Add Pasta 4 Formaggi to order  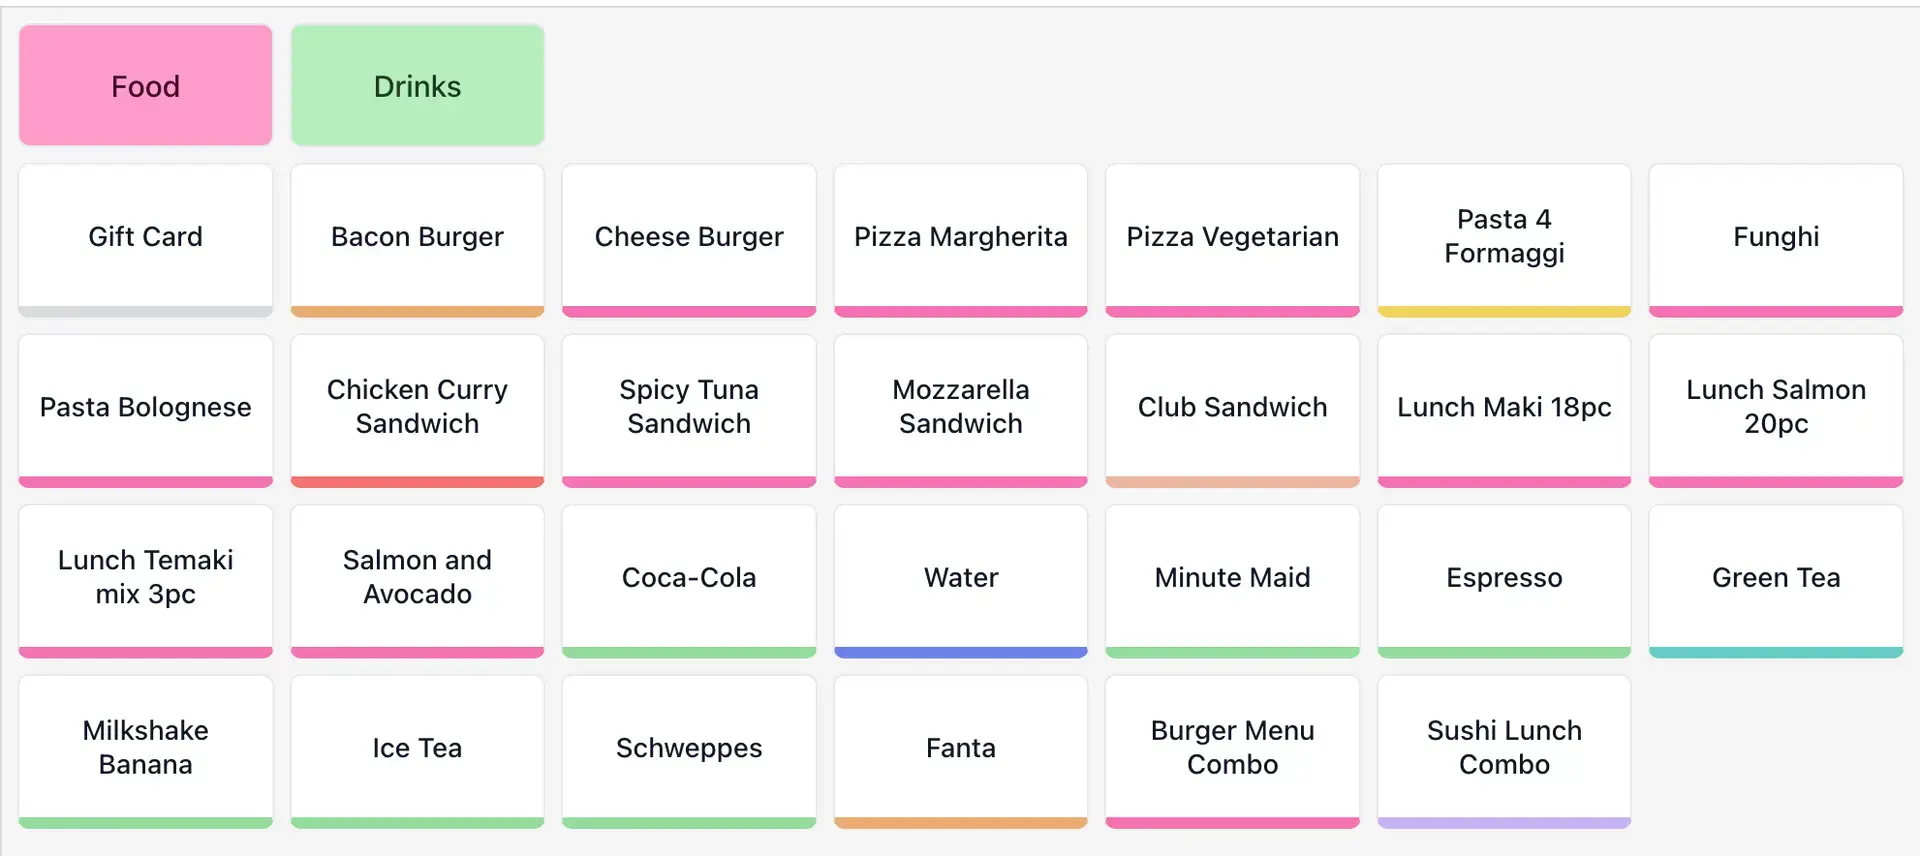click(1504, 238)
